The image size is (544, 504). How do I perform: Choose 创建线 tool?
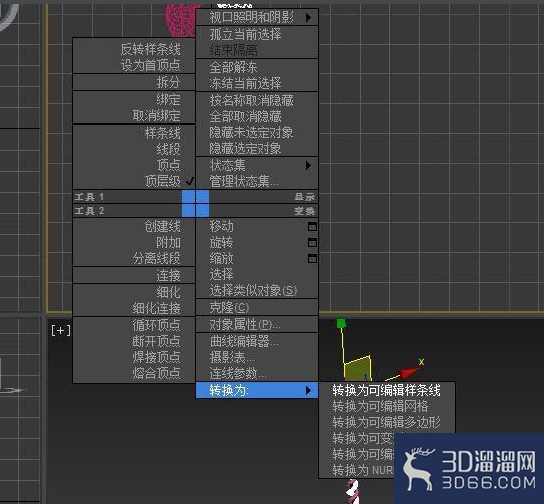coord(134,226)
